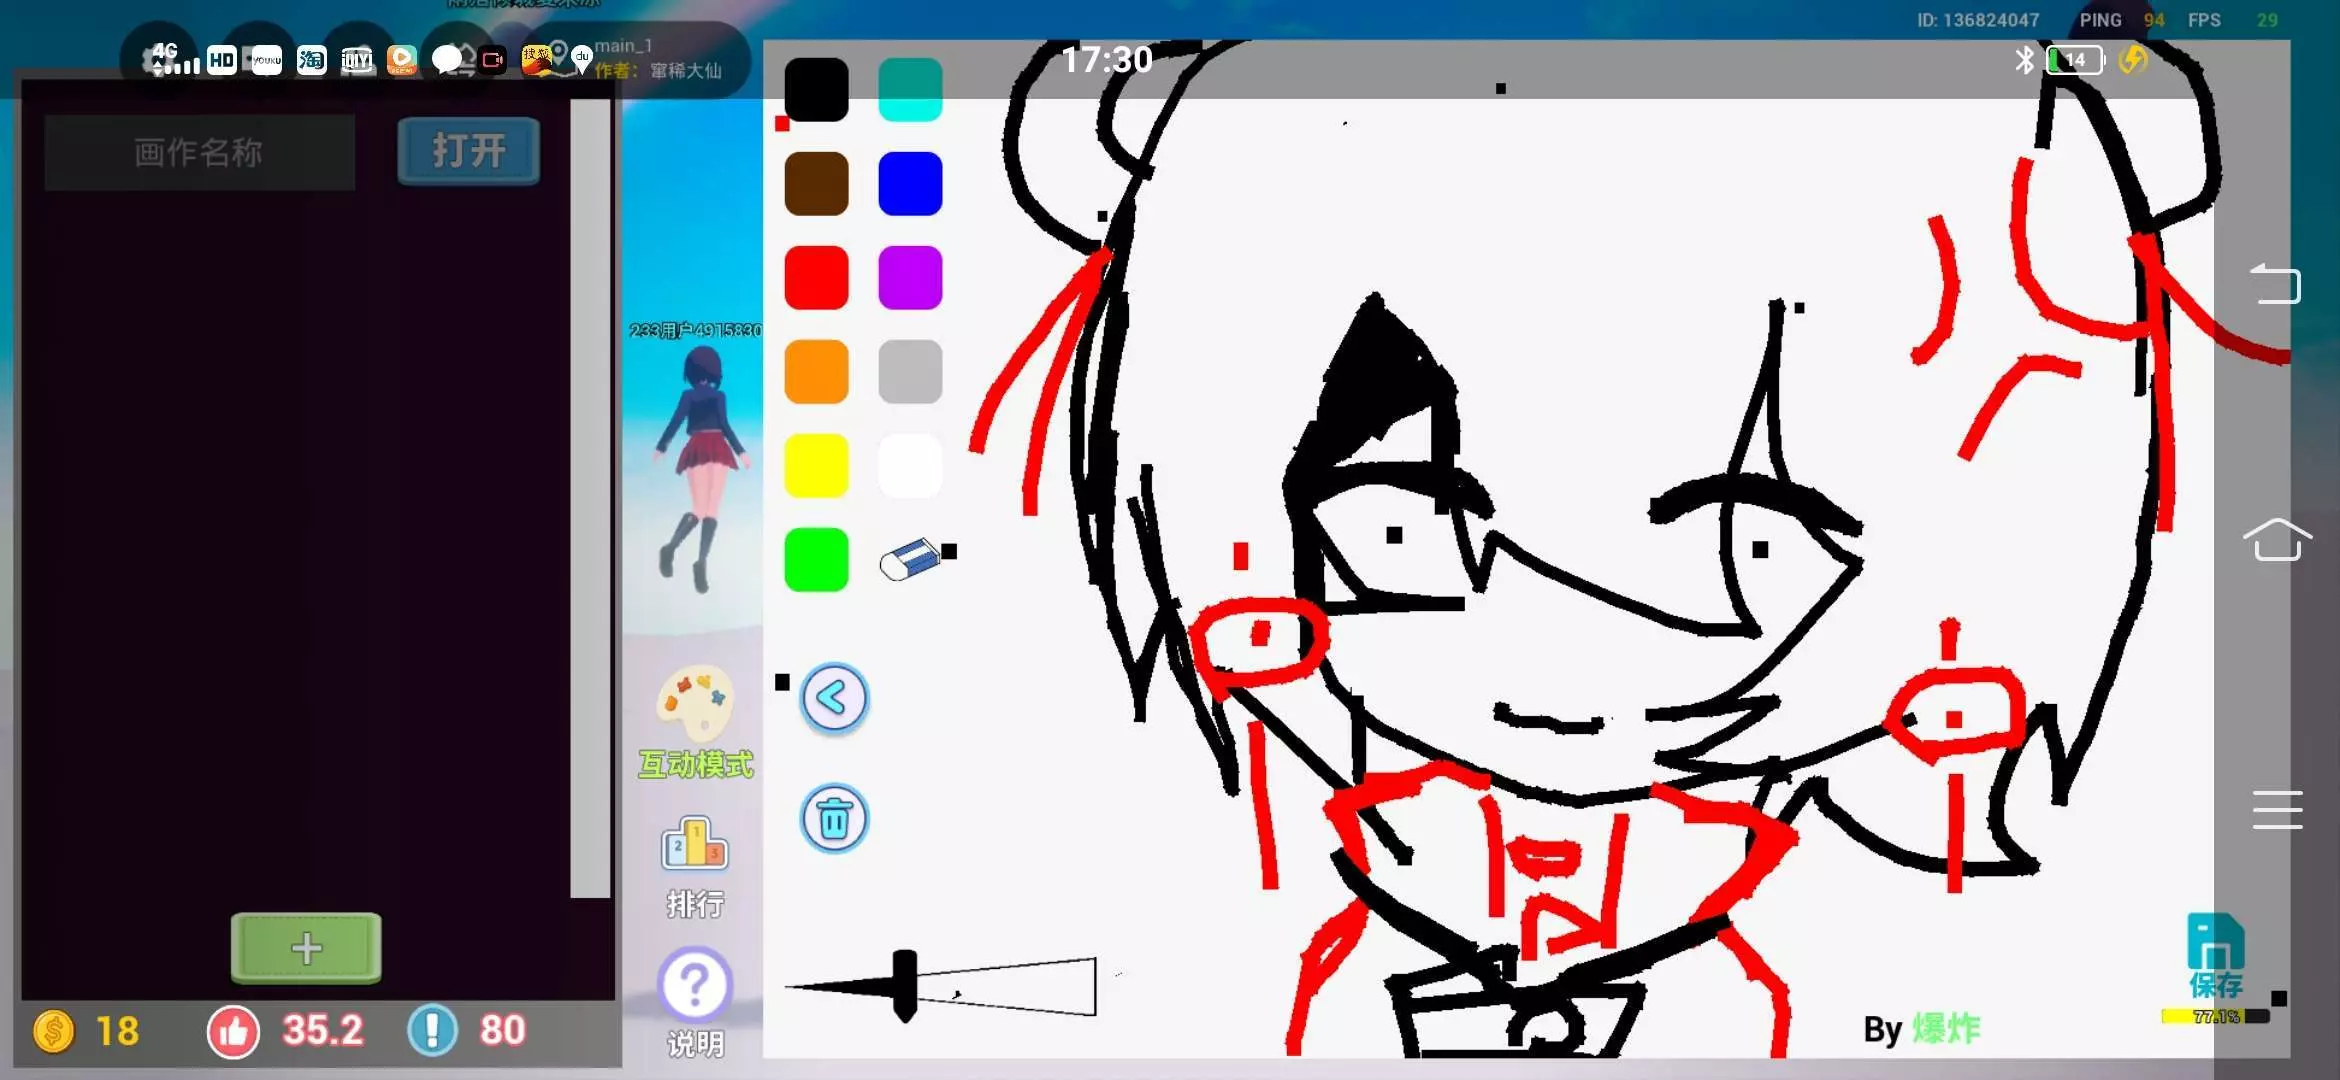Screen dimensions: 2340x1080
Task: Select the eraser tool
Action: [x=909, y=559]
